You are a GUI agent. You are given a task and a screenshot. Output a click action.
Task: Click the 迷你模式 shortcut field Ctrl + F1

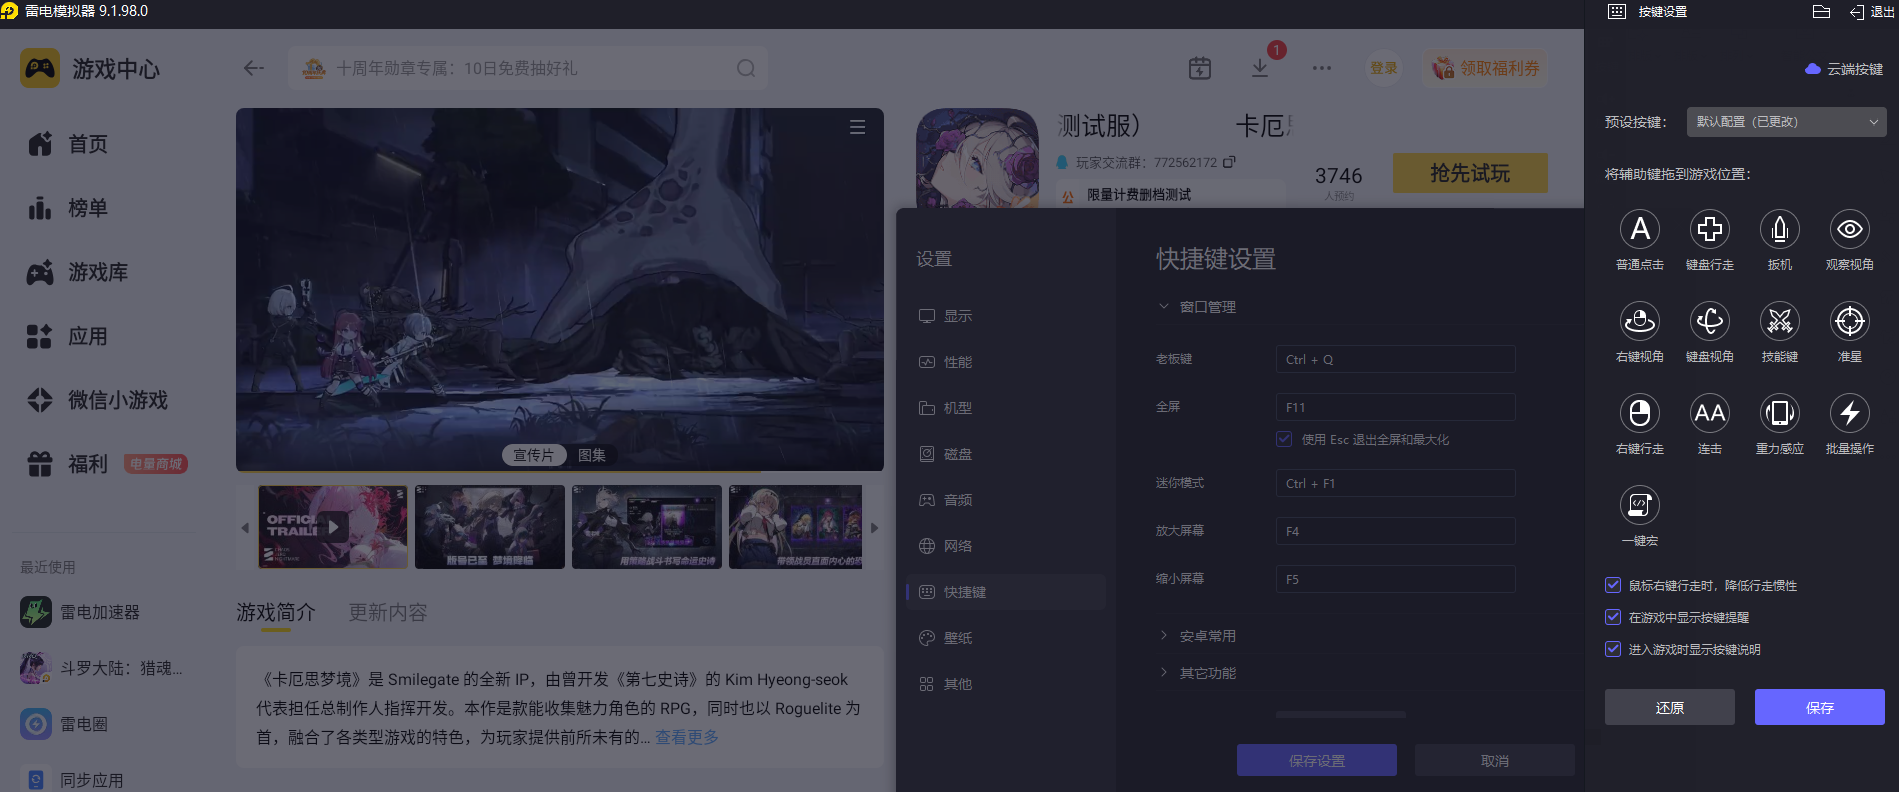pos(1395,483)
